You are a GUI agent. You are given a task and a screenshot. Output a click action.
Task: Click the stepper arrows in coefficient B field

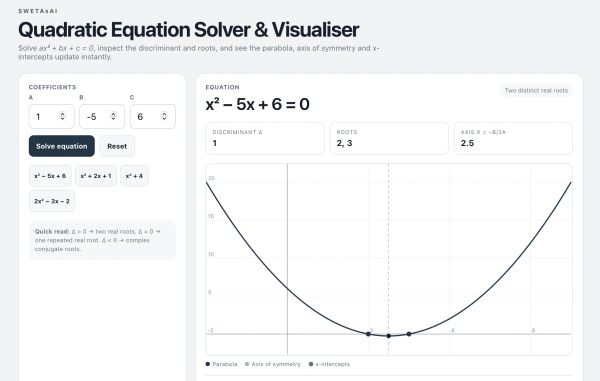(x=113, y=116)
